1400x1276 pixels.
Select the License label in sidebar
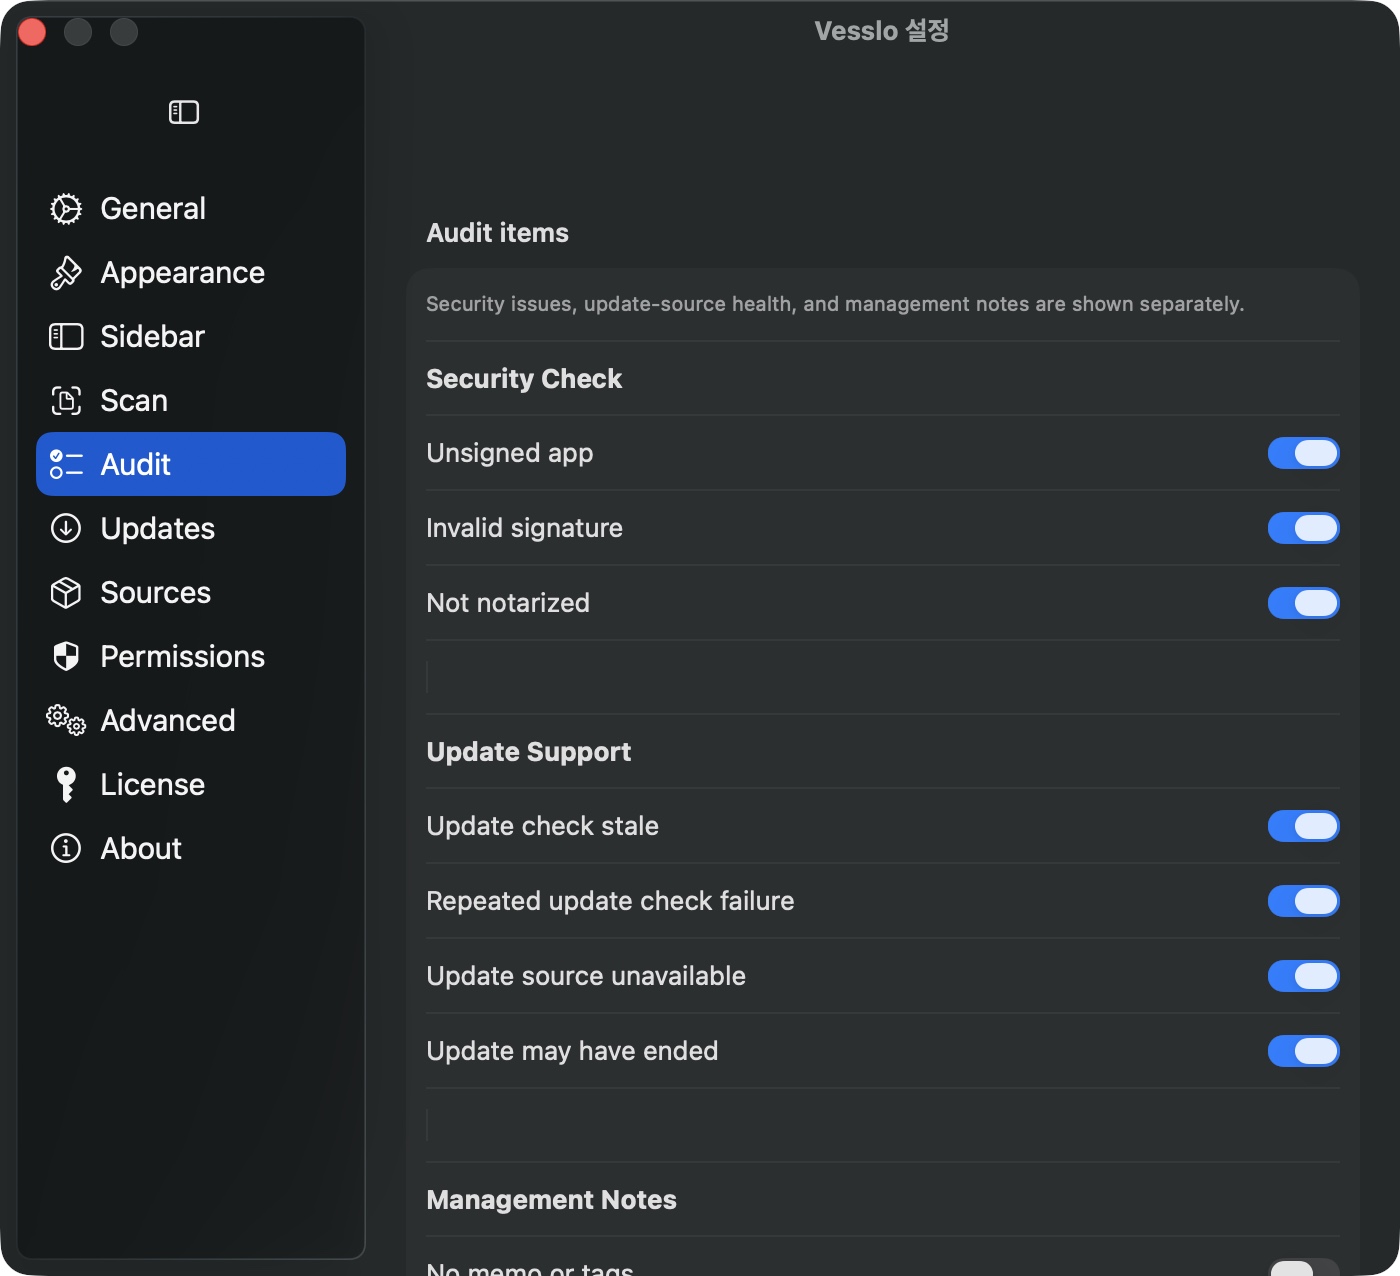tap(153, 785)
